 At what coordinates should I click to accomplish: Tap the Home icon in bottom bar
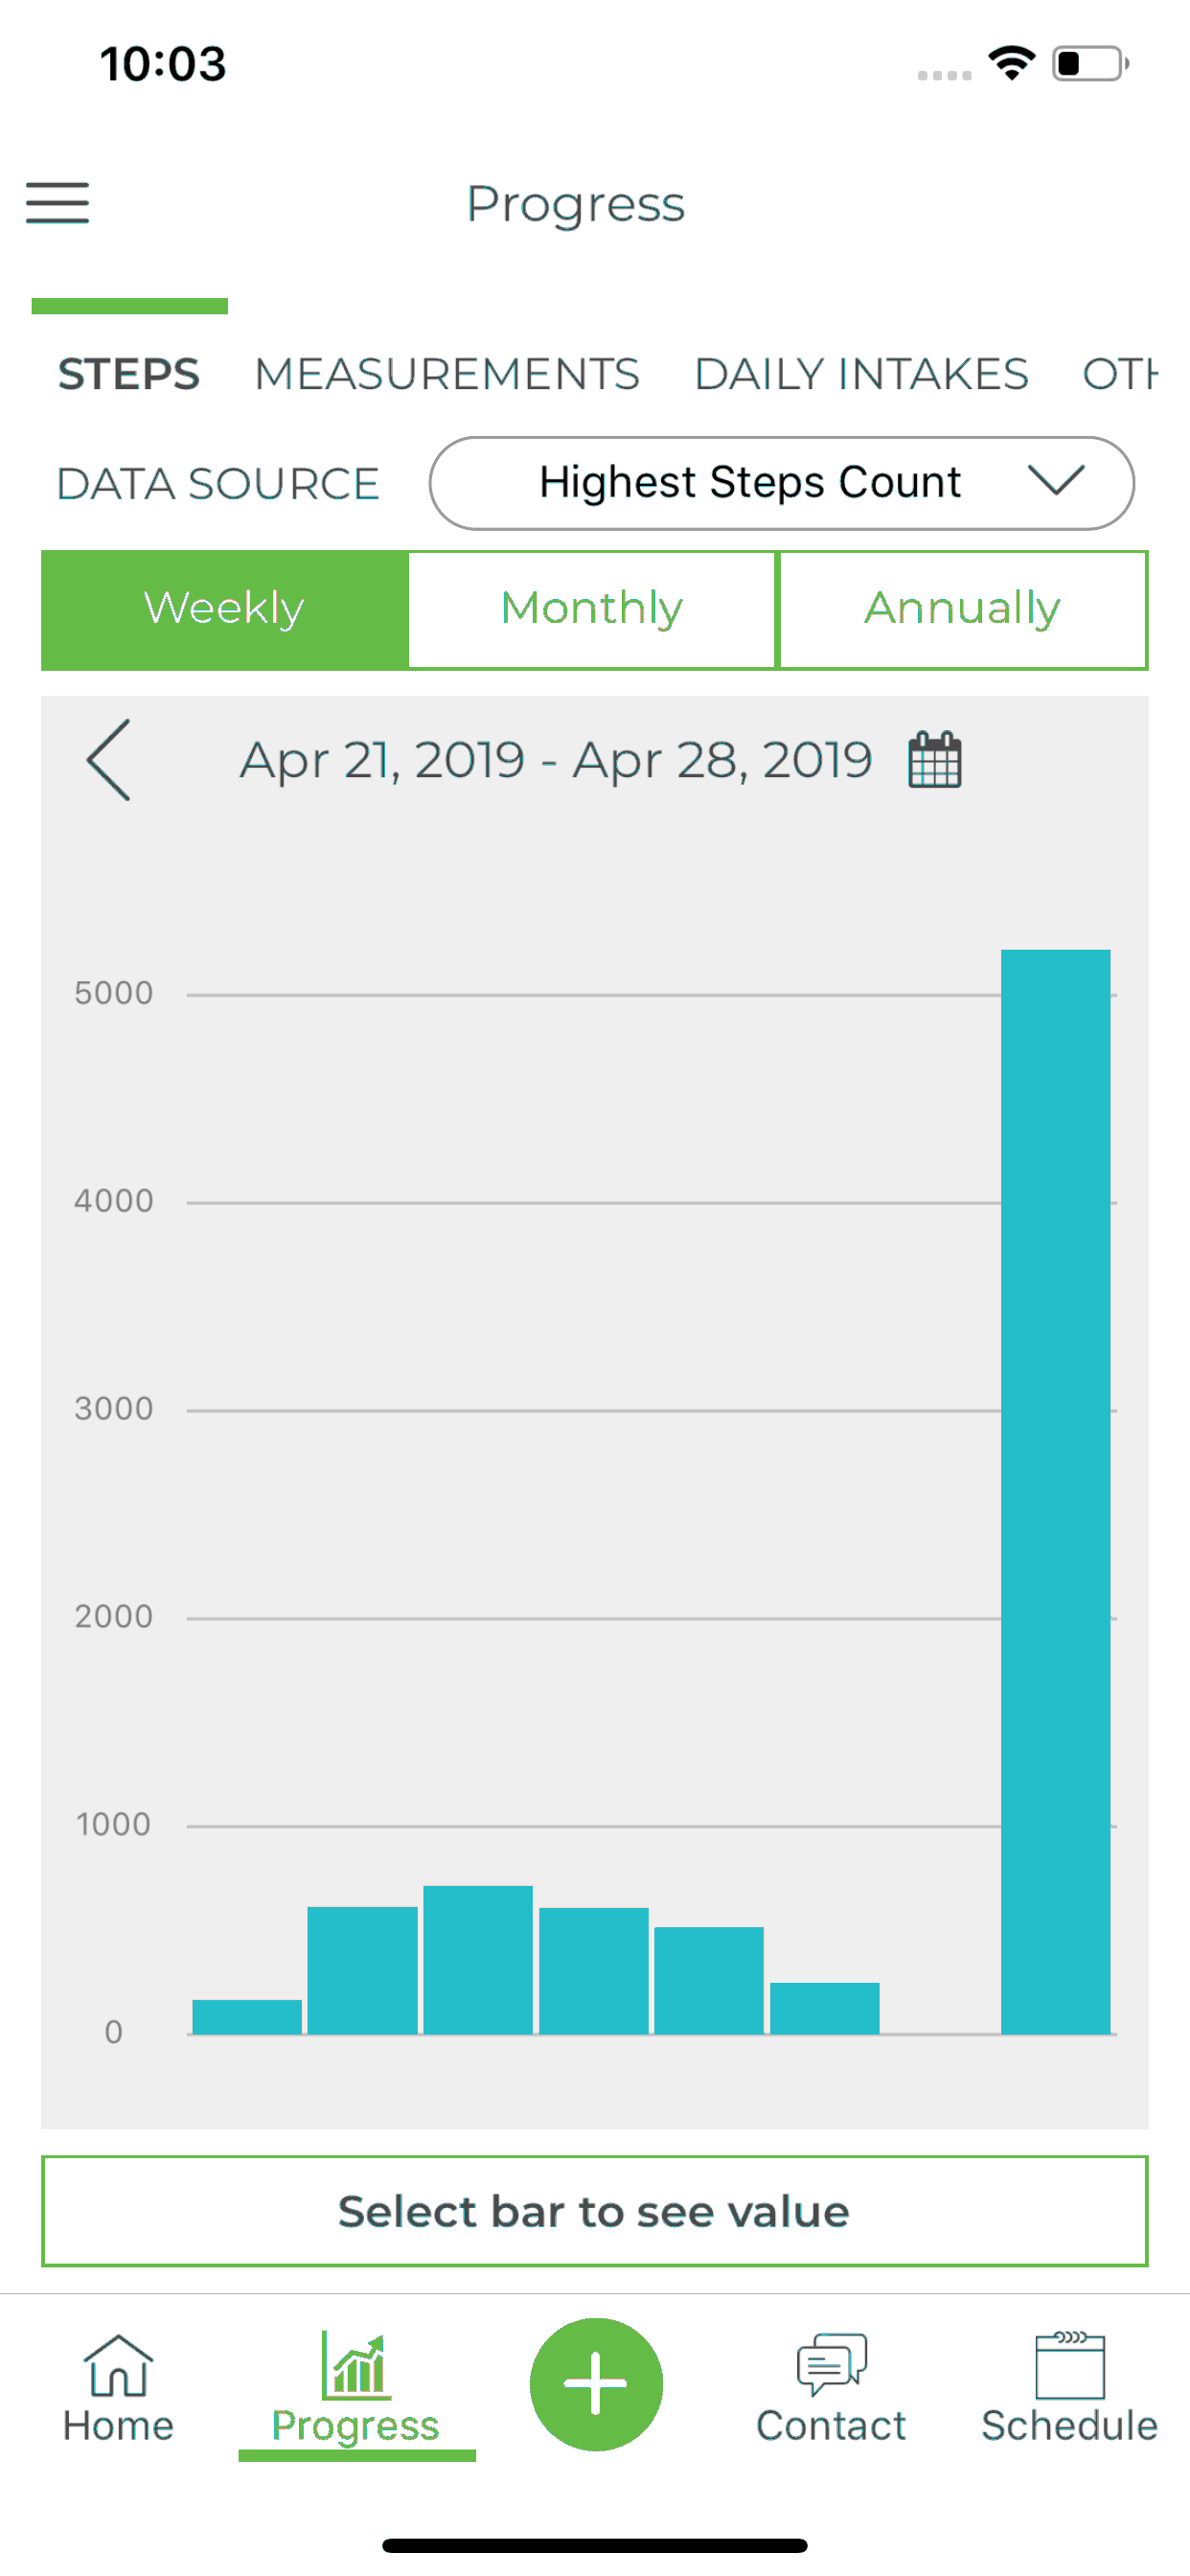[x=118, y=2367]
